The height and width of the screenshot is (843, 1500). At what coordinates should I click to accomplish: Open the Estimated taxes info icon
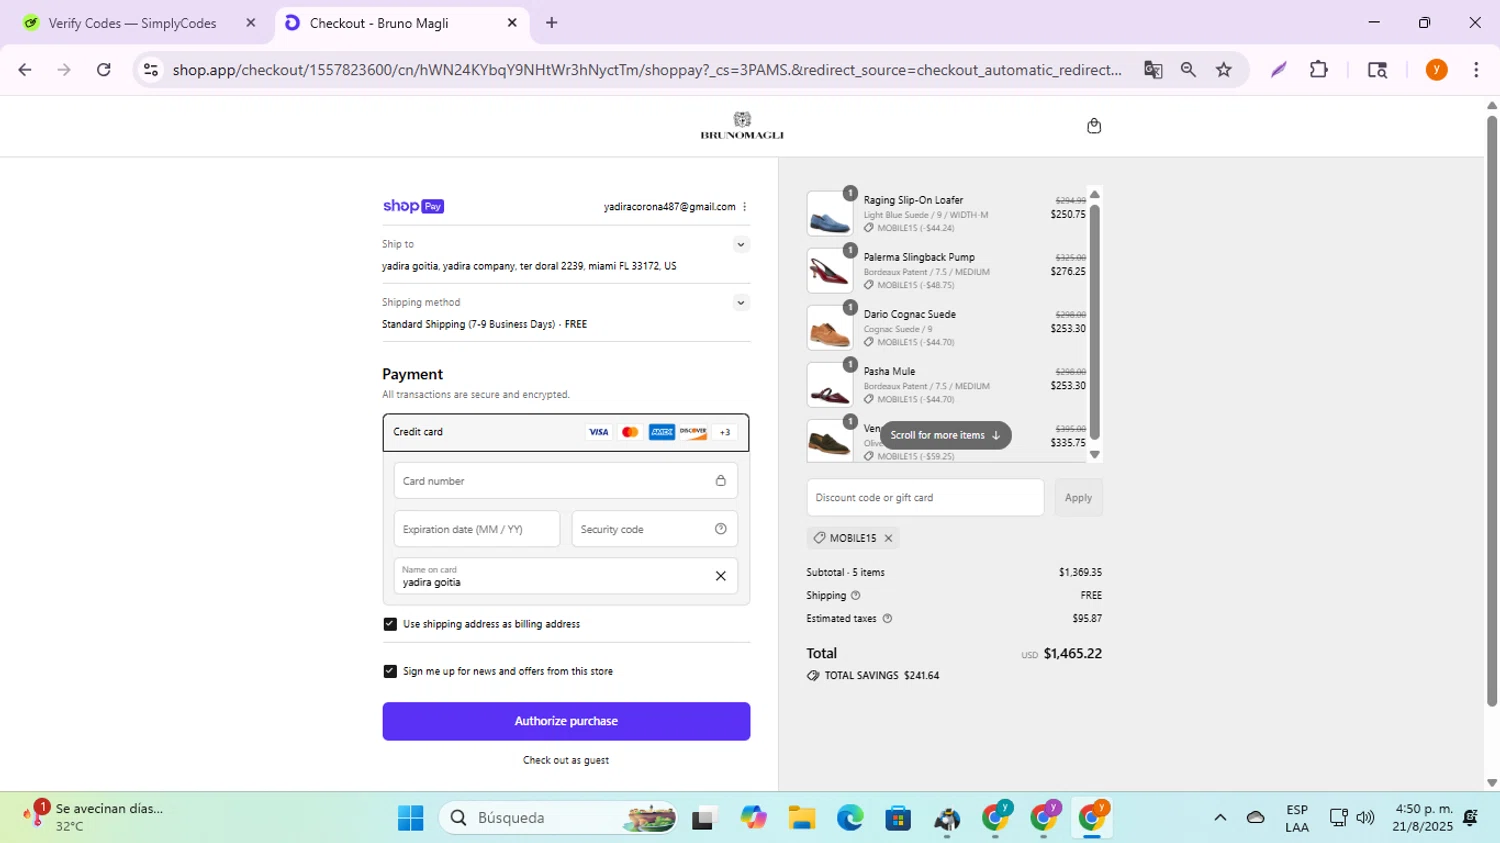point(887,618)
